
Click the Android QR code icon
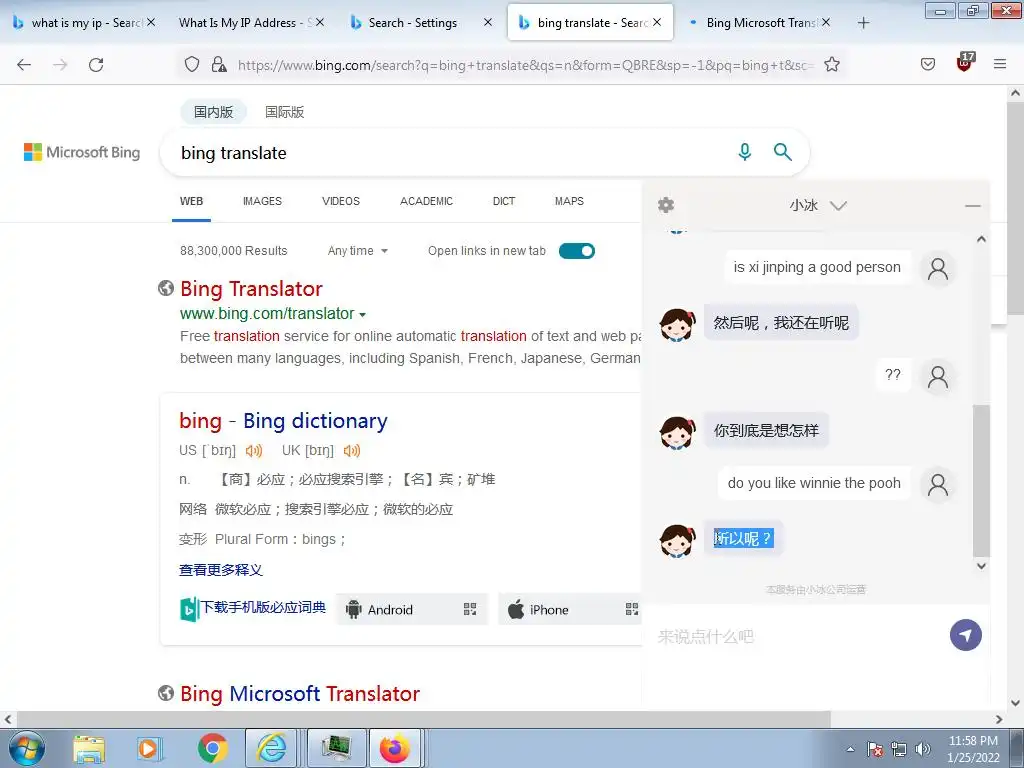470,609
